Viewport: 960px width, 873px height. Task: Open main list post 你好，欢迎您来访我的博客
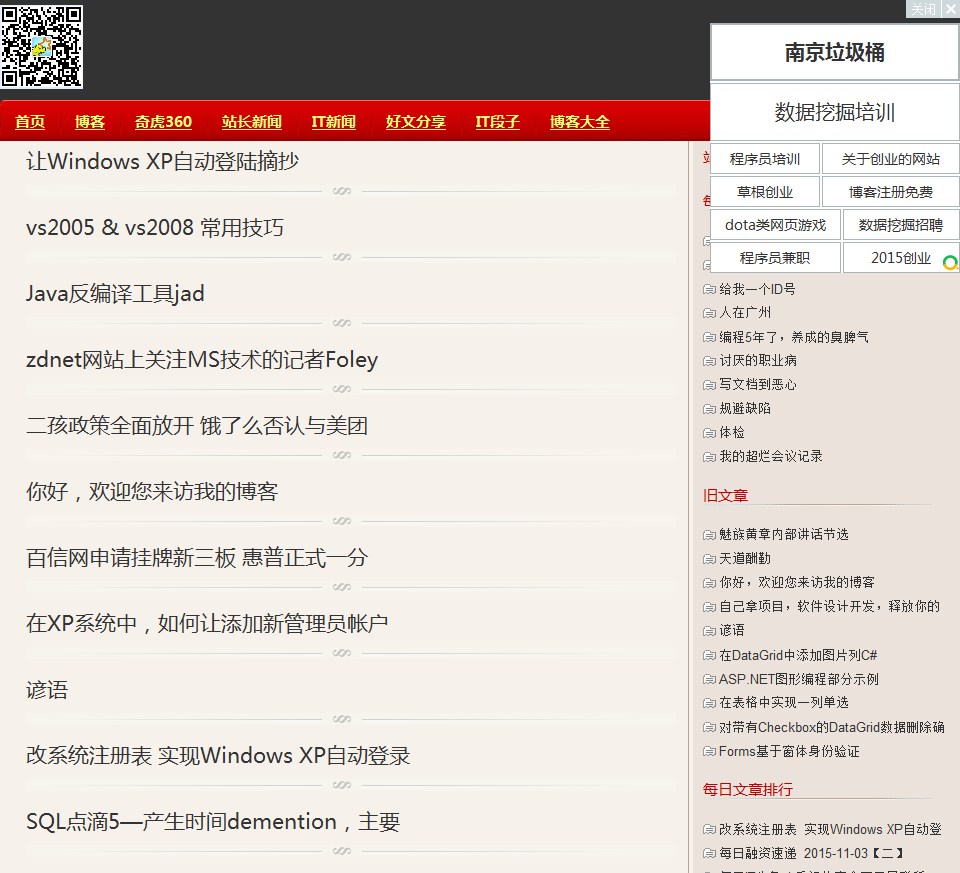click(152, 492)
